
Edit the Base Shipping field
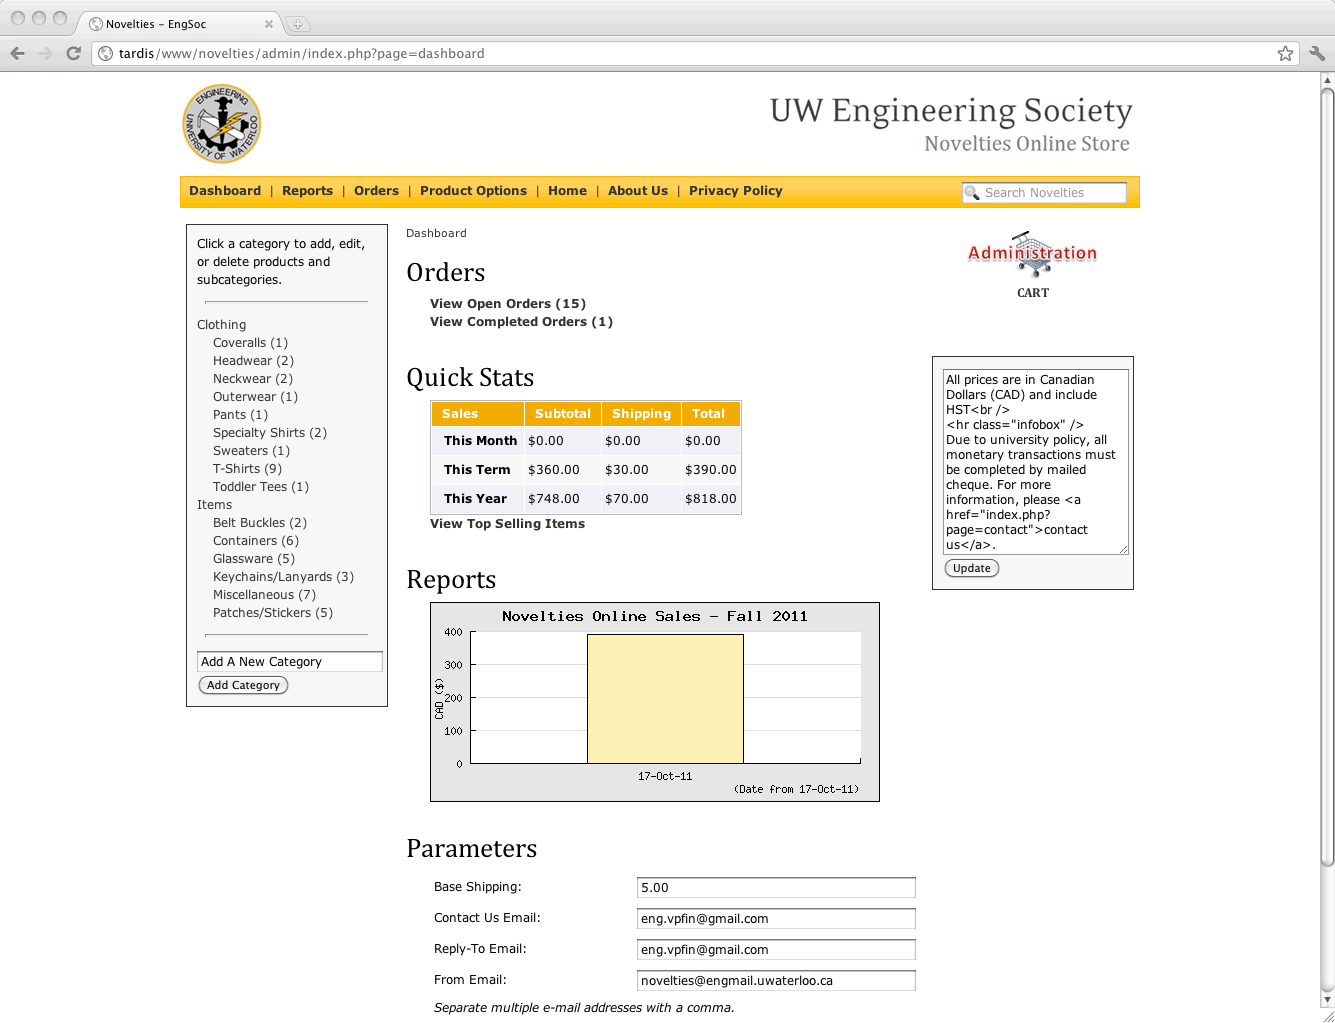point(776,888)
